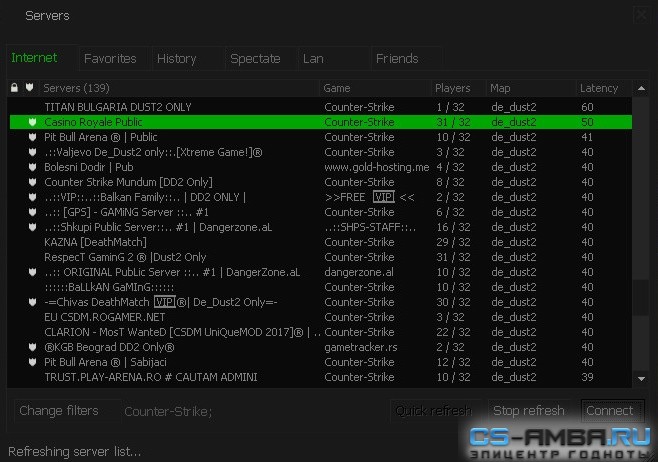This screenshot has height=462, width=658.
Task: Click shield icon next to Counter Strike Mundum
Action: tap(32, 182)
